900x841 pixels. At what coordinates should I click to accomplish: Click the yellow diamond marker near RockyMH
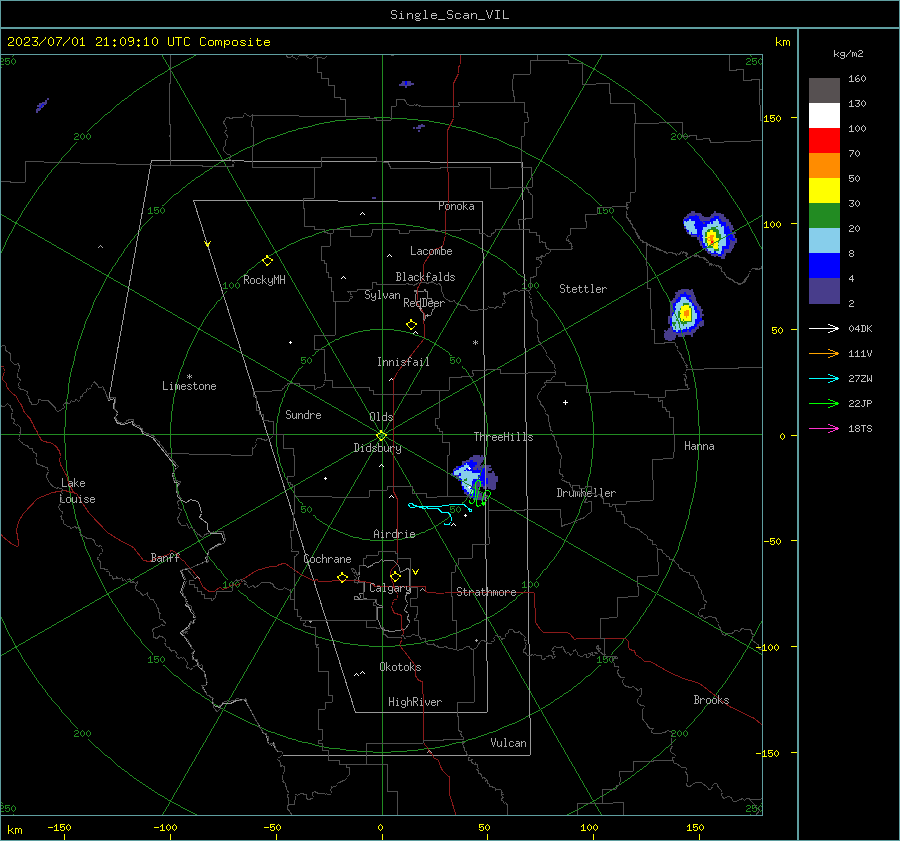pos(267,261)
